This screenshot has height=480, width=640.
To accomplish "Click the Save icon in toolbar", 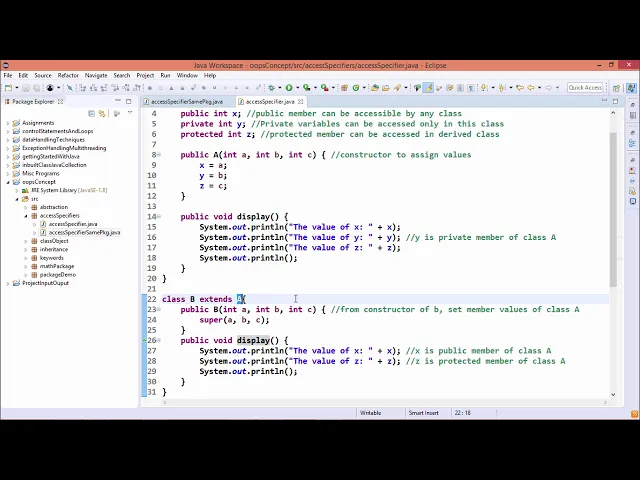I will (x=26, y=88).
